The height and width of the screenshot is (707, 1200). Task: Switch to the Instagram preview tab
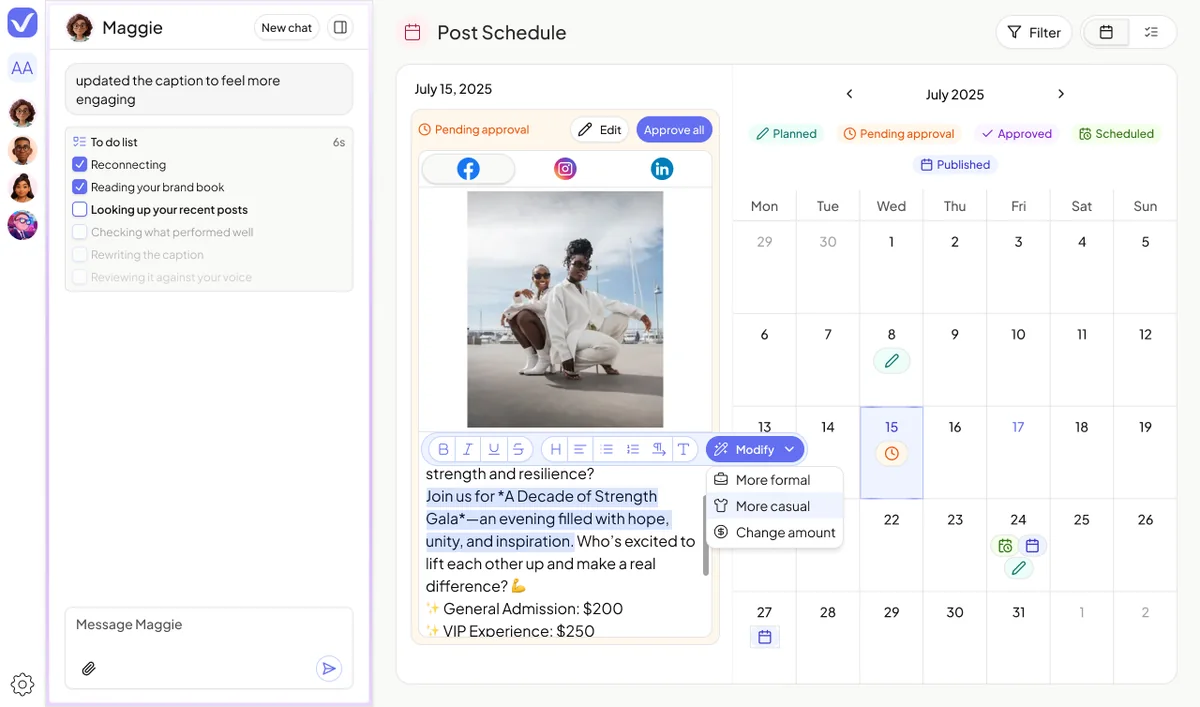565,169
